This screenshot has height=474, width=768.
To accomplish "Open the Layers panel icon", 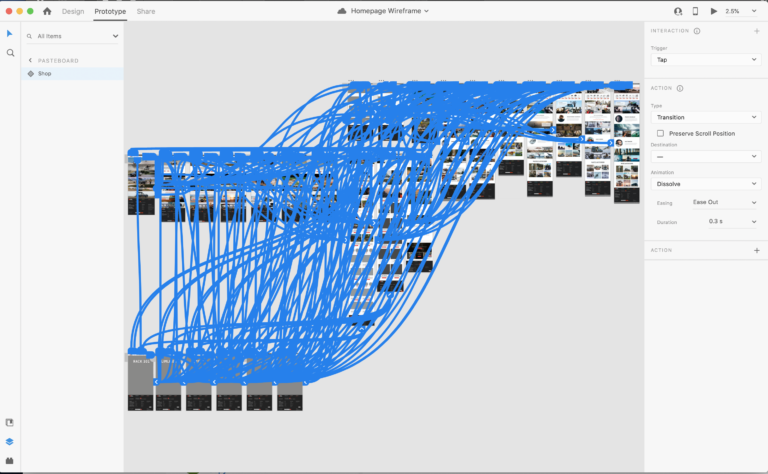I will point(9,442).
